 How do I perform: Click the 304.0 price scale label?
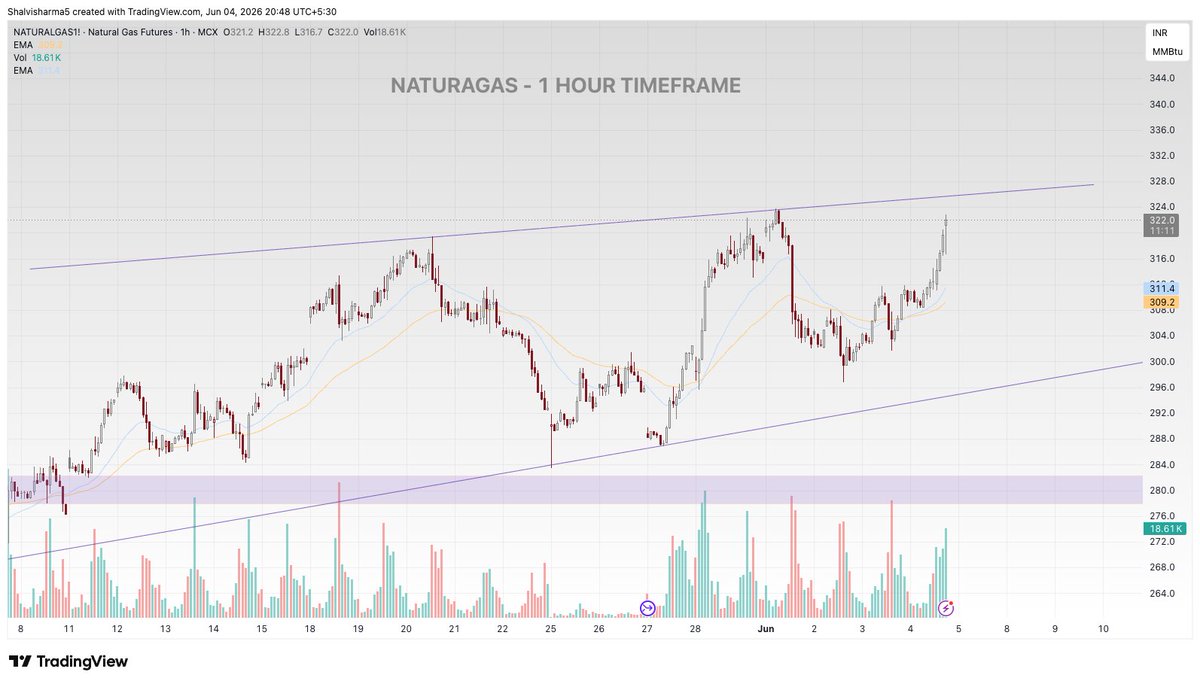1162,336
